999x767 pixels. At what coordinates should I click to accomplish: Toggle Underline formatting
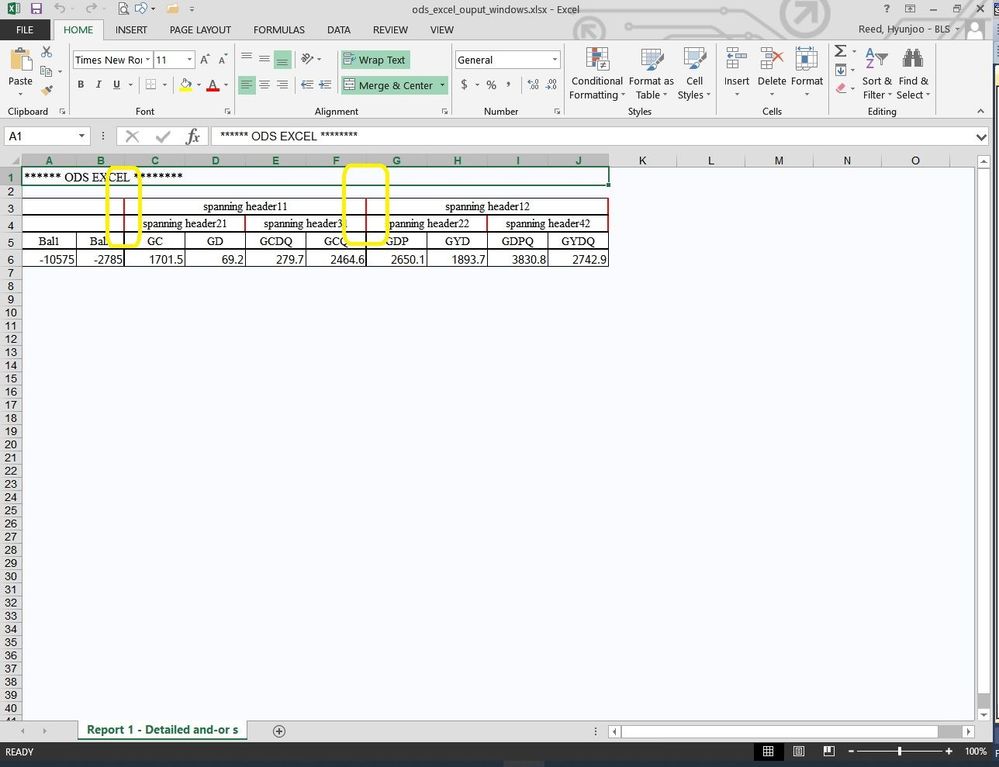(117, 85)
